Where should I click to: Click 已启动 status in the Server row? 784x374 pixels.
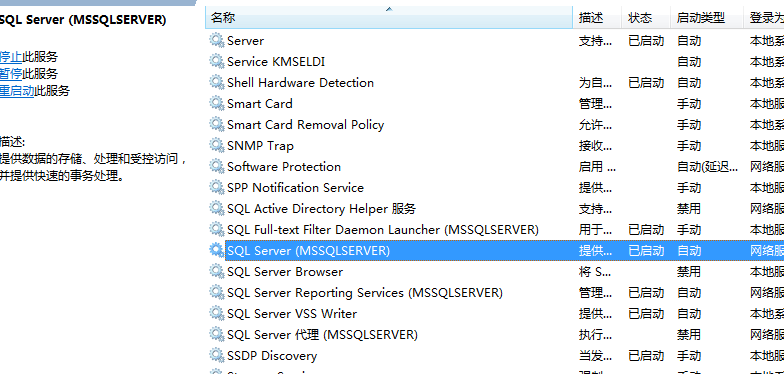[646, 40]
